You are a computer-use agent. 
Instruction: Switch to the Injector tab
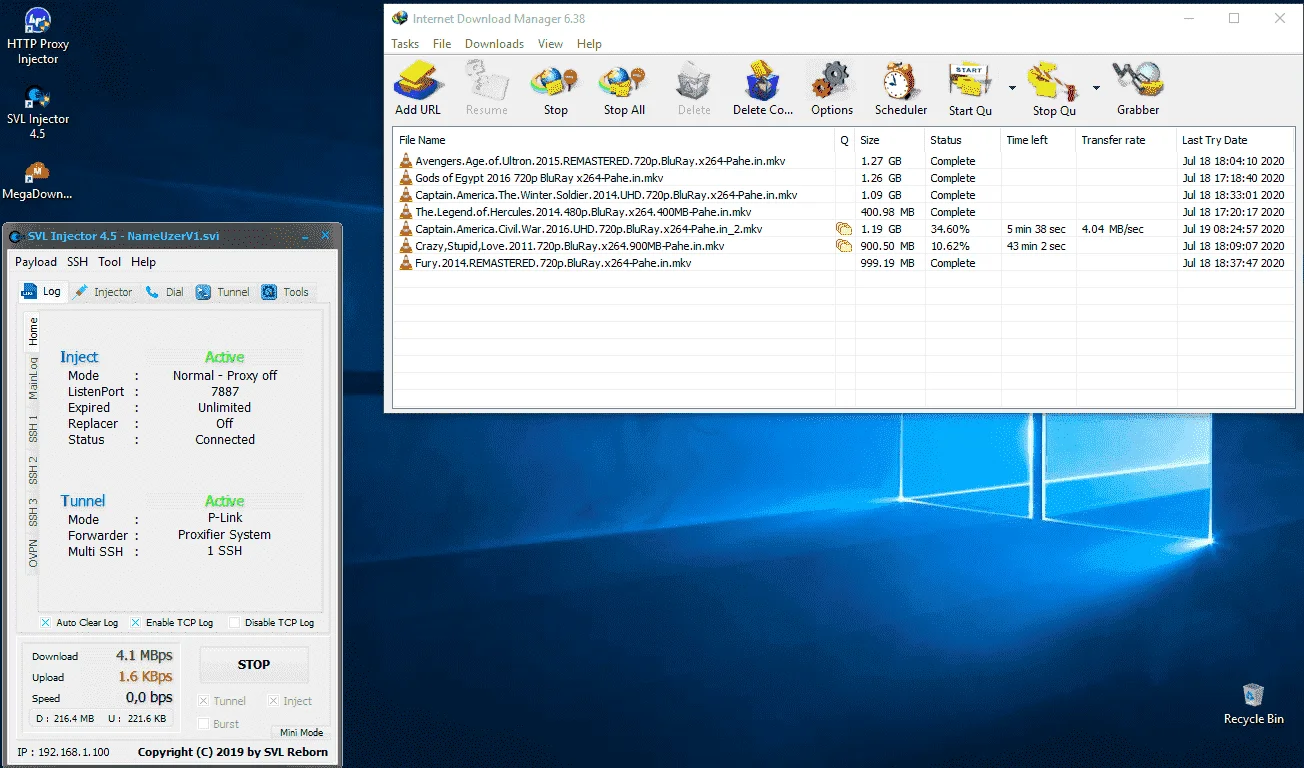pos(103,292)
